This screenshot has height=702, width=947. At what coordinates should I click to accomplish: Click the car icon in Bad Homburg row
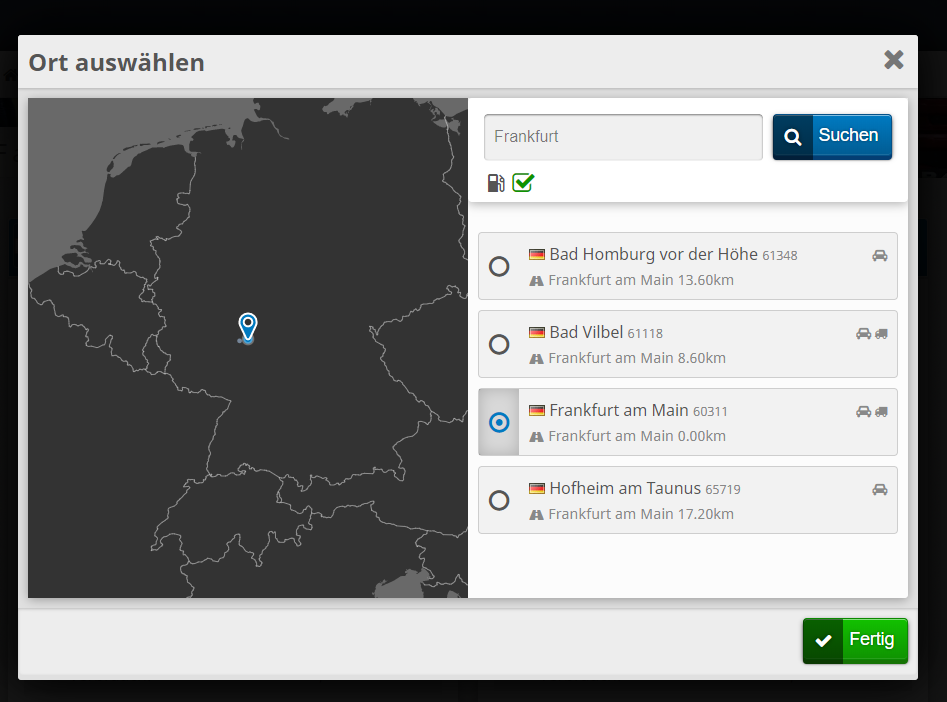(879, 255)
